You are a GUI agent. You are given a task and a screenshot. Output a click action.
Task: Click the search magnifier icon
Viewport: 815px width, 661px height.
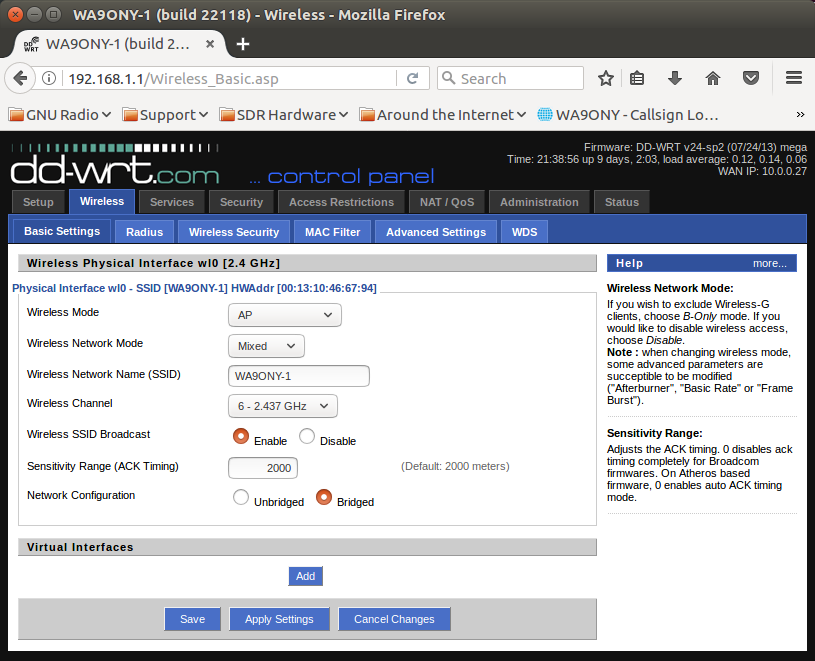click(x=449, y=78)
